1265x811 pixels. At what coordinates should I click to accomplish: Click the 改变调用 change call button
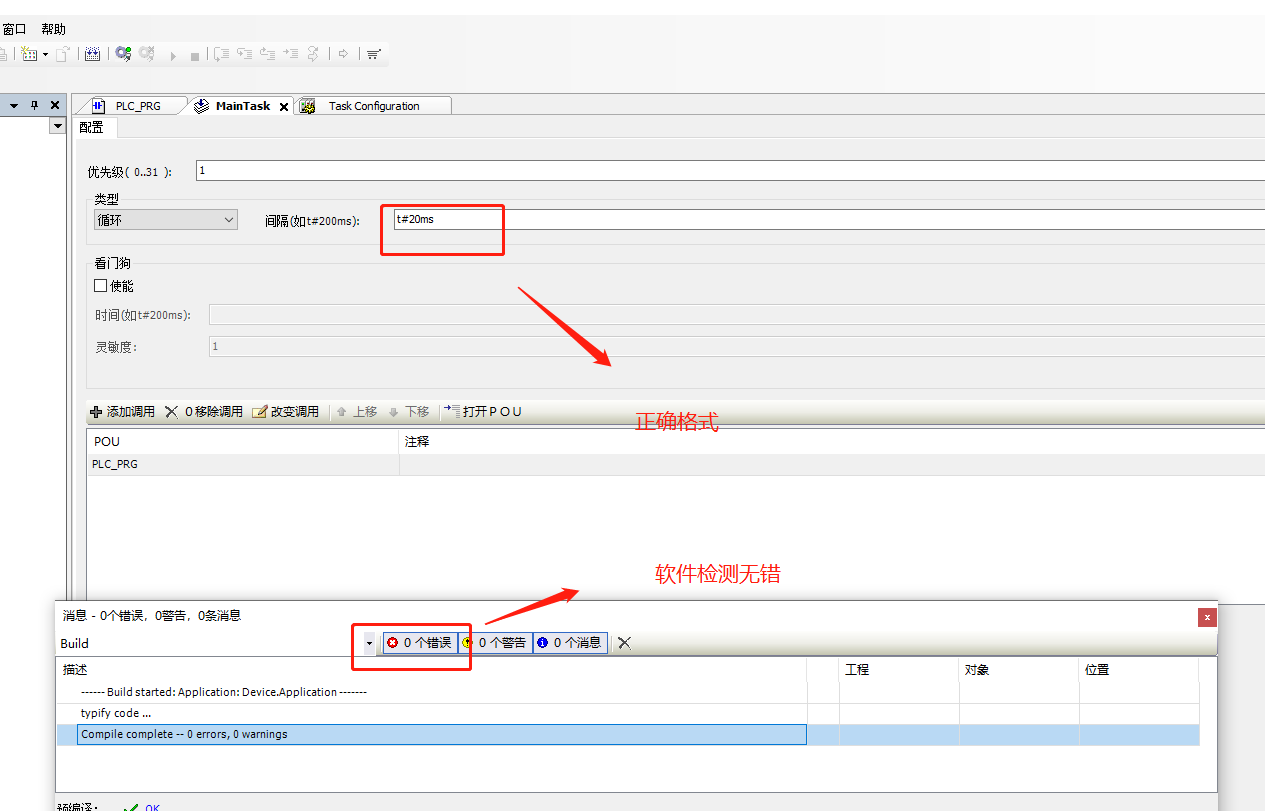286,412
